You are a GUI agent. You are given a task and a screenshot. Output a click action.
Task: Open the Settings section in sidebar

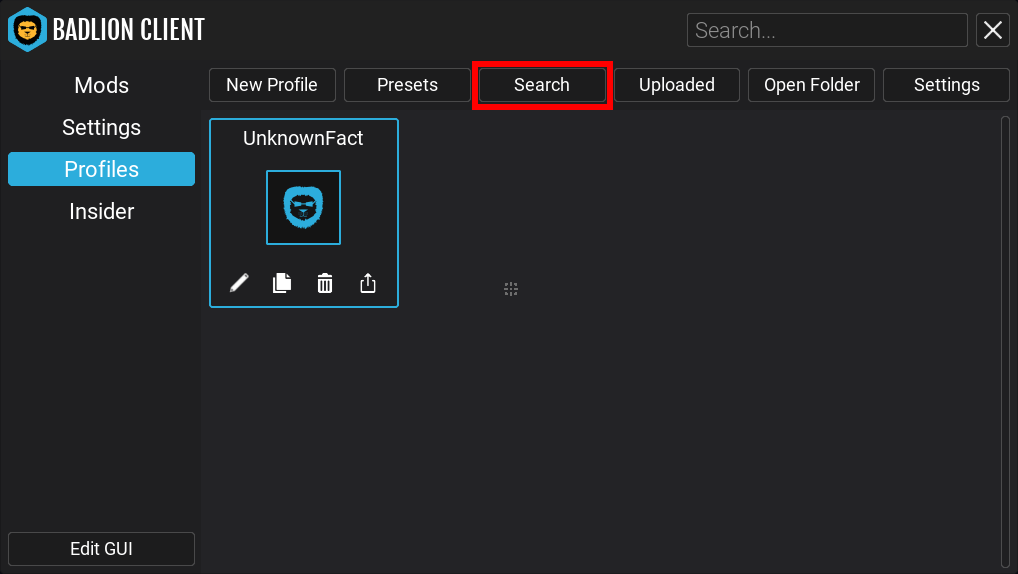(x=101, y=127)
